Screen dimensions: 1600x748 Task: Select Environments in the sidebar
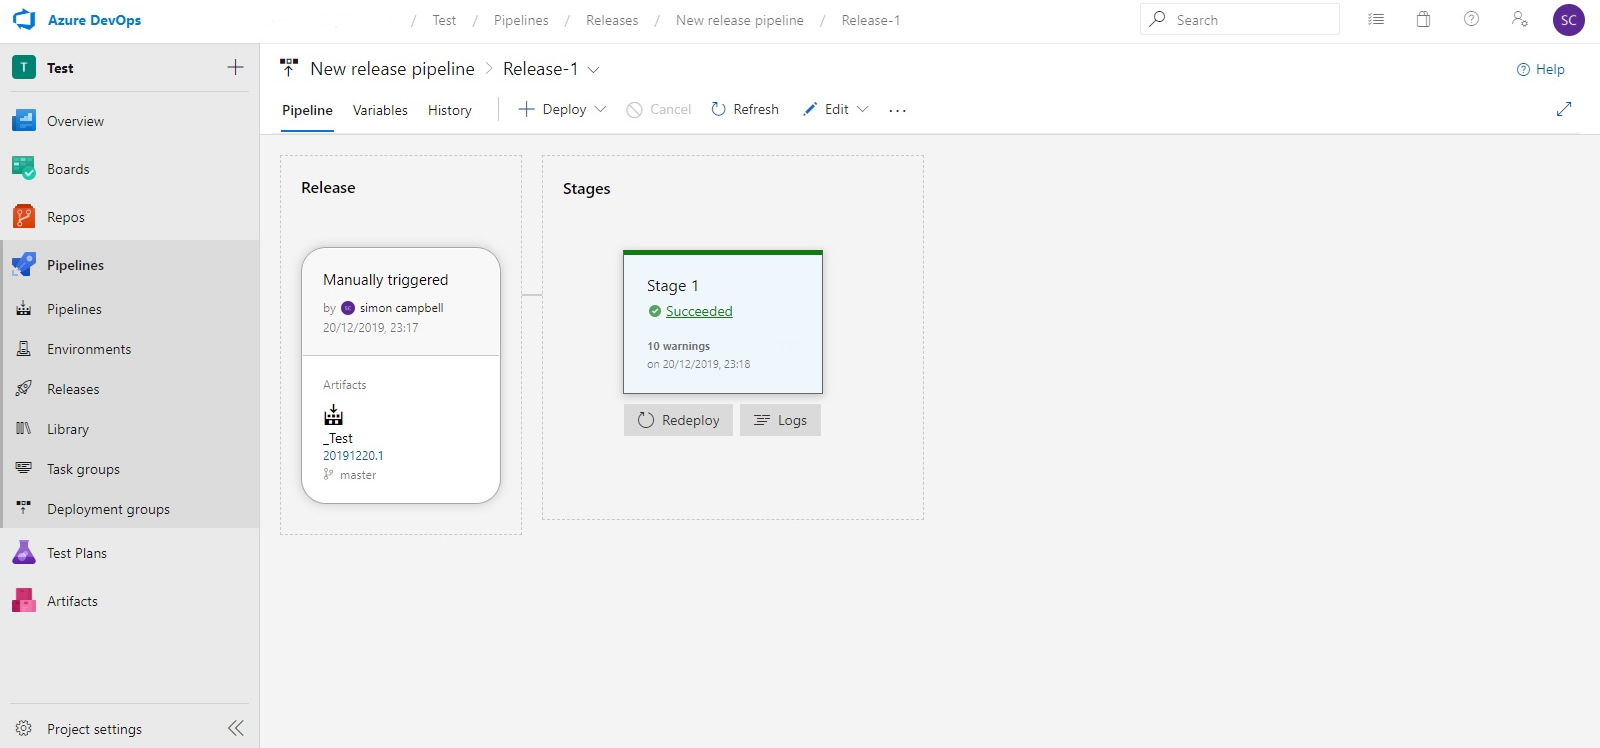[131, 349]
